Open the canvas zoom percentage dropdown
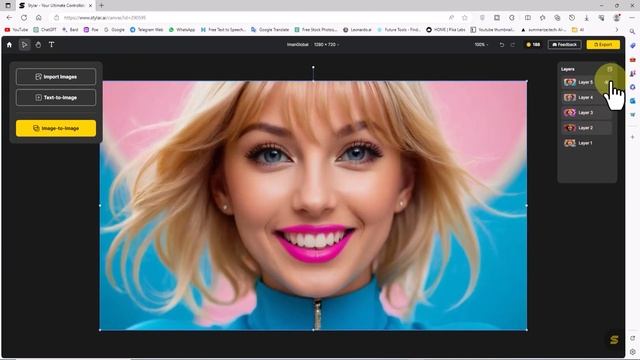This screenshot has width=640, height=360. coord(481,44)
